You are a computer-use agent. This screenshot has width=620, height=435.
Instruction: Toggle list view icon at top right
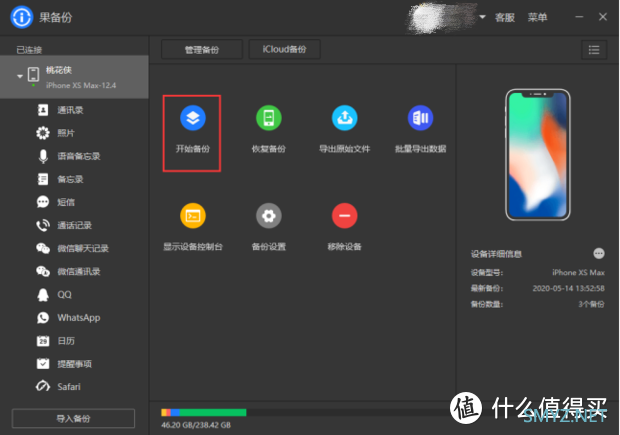[594, 50]
